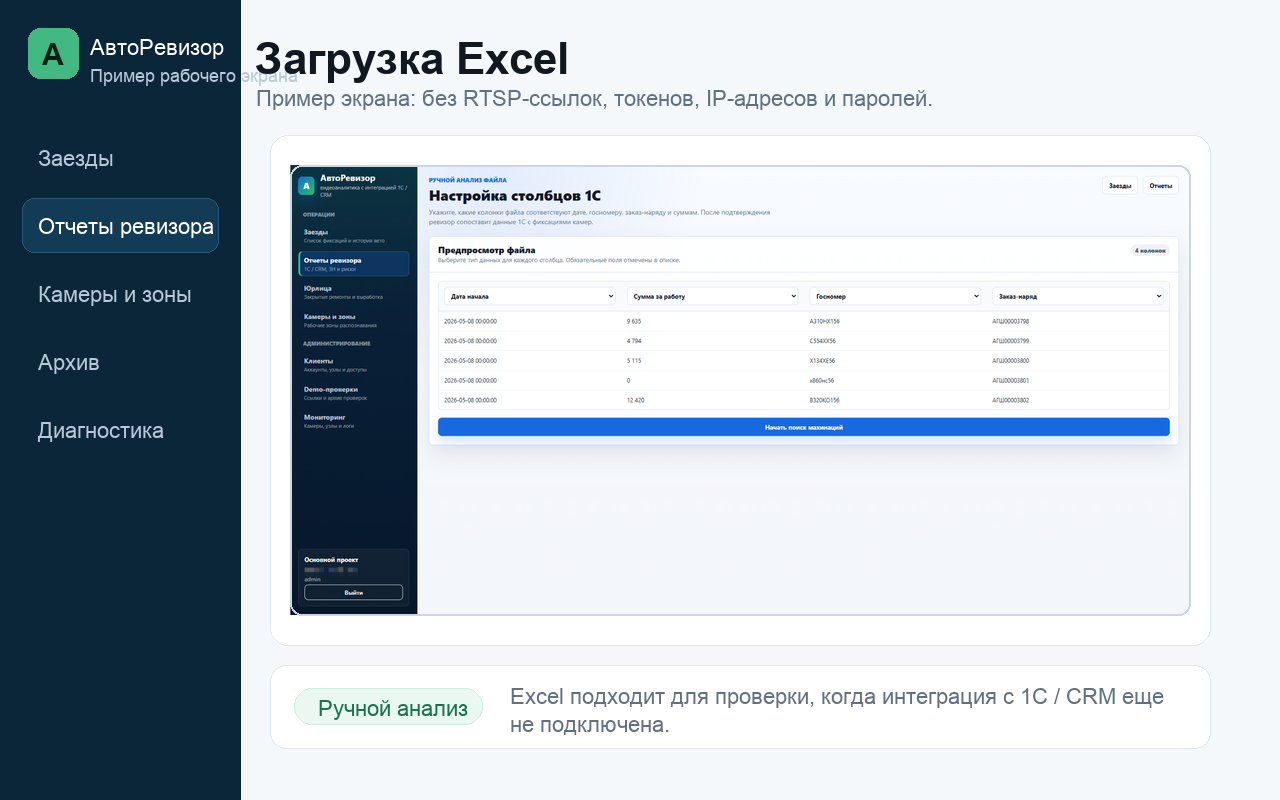1280x800 pixels.
Task: Open Demo-проверки in the embedded sidebar
Action: pyautogui.click(x=353, y=392)
